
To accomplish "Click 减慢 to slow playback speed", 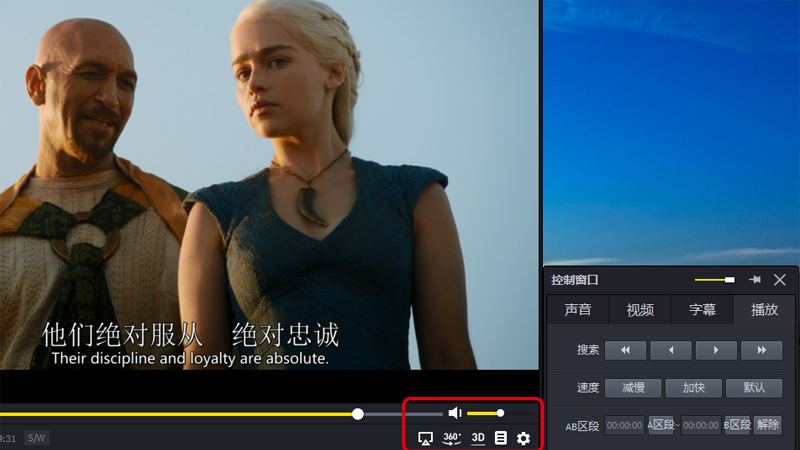I will click(x=633, y=388).
